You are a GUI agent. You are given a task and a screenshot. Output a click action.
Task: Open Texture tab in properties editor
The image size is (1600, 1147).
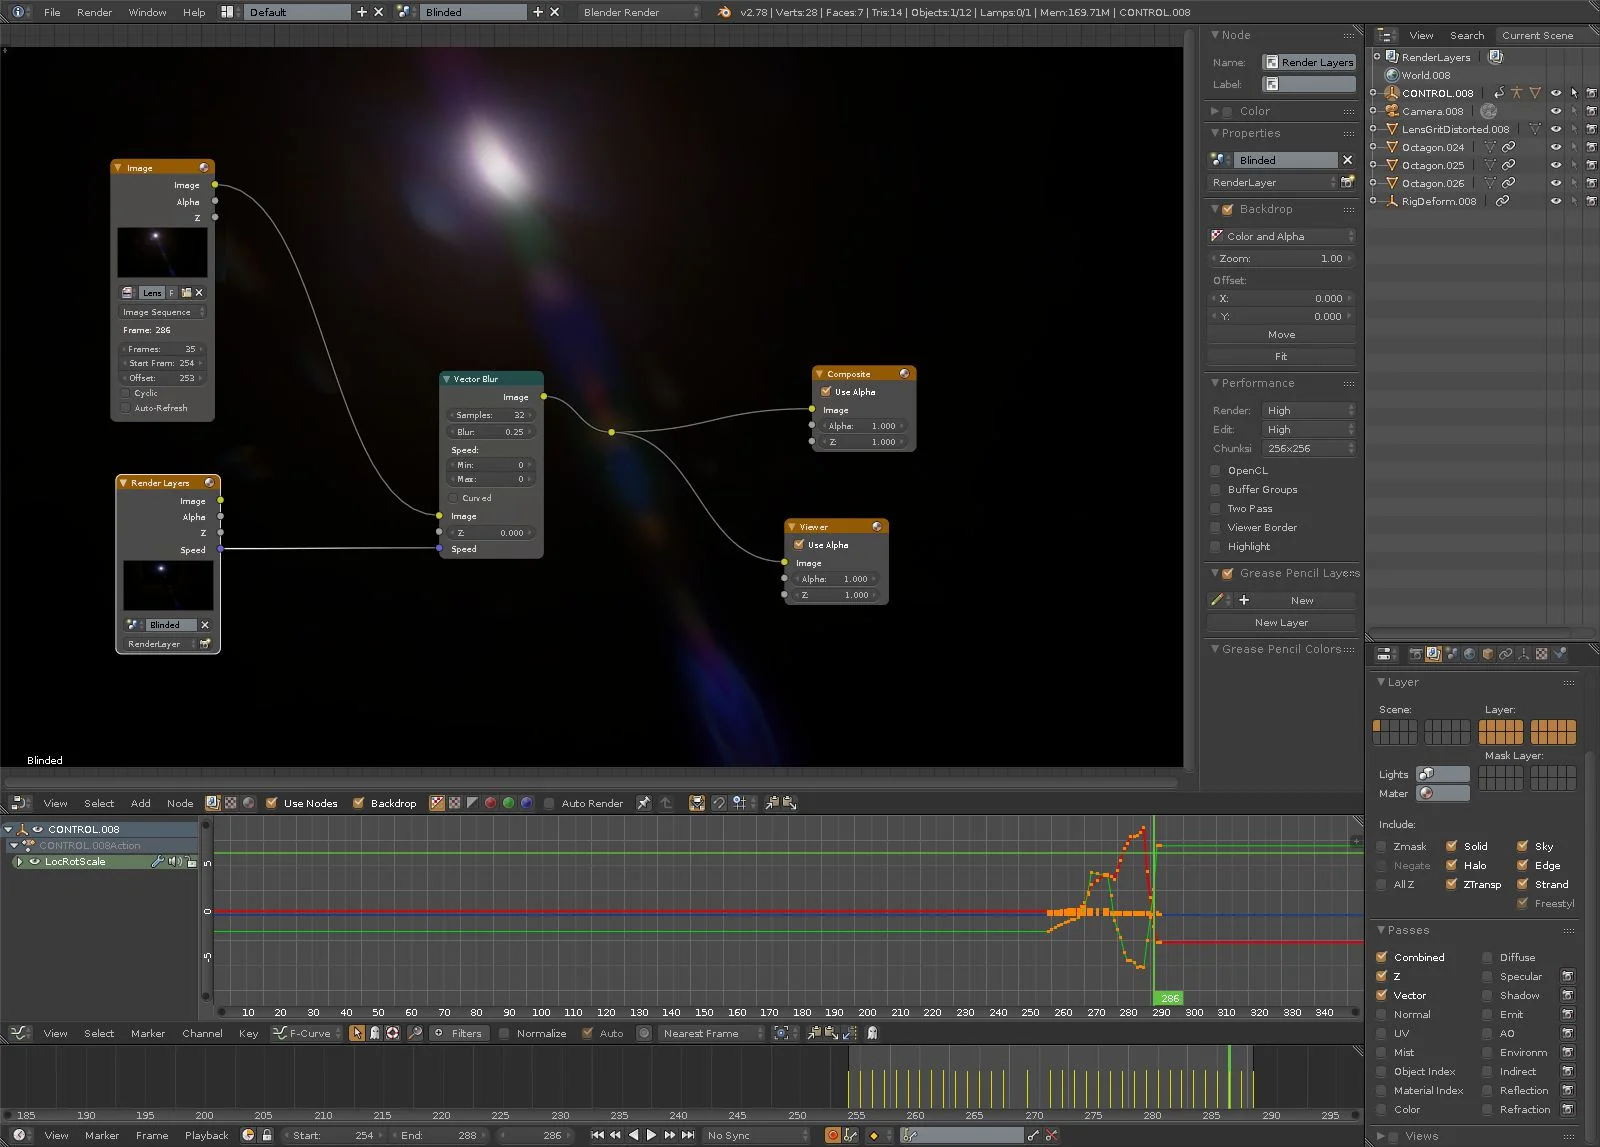coord(1541,654)
